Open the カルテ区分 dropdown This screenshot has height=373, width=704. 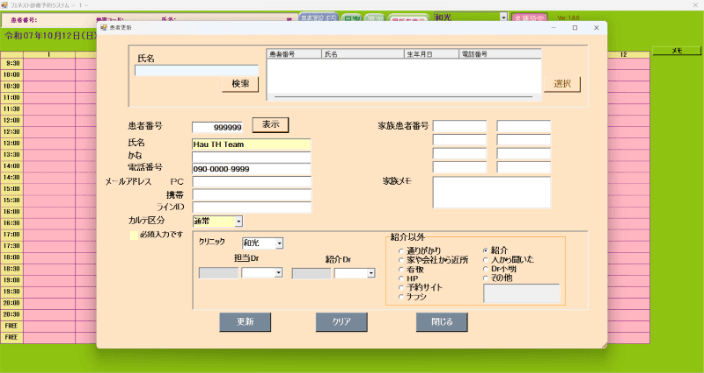tap(239, 221)
